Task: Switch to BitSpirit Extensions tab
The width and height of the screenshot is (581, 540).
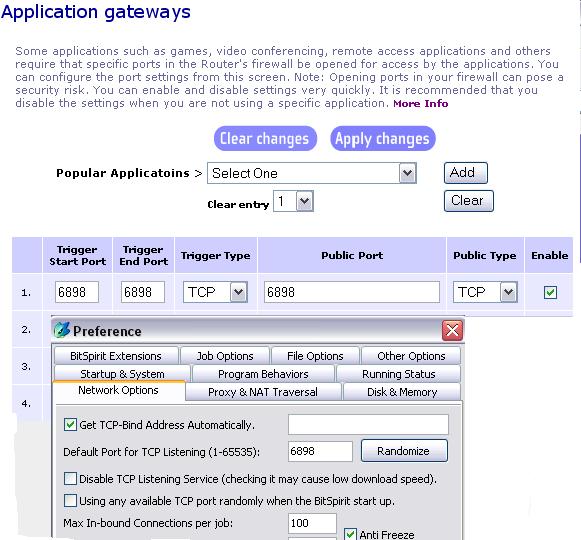Action: (116, 356)
